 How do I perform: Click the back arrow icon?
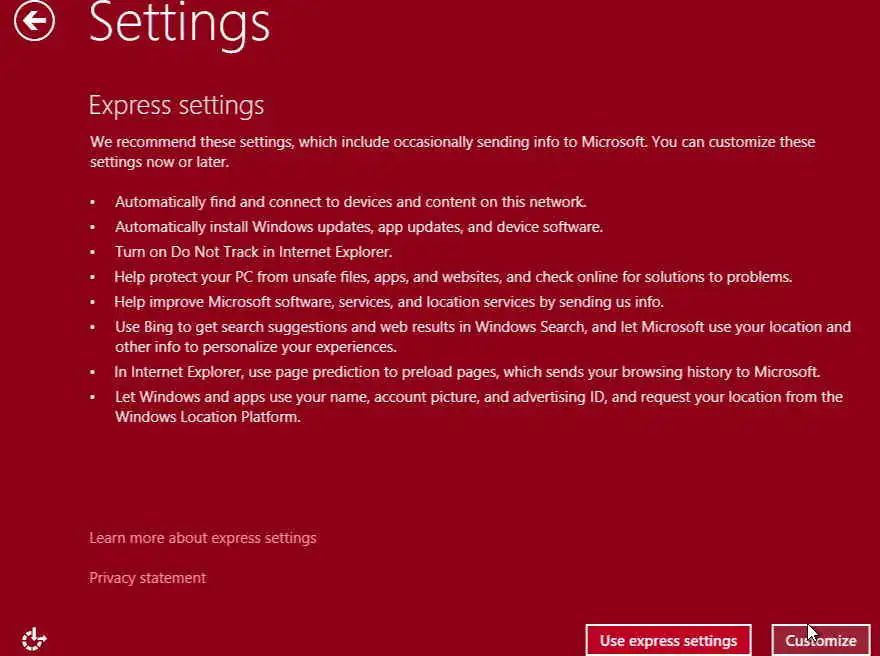35,21
